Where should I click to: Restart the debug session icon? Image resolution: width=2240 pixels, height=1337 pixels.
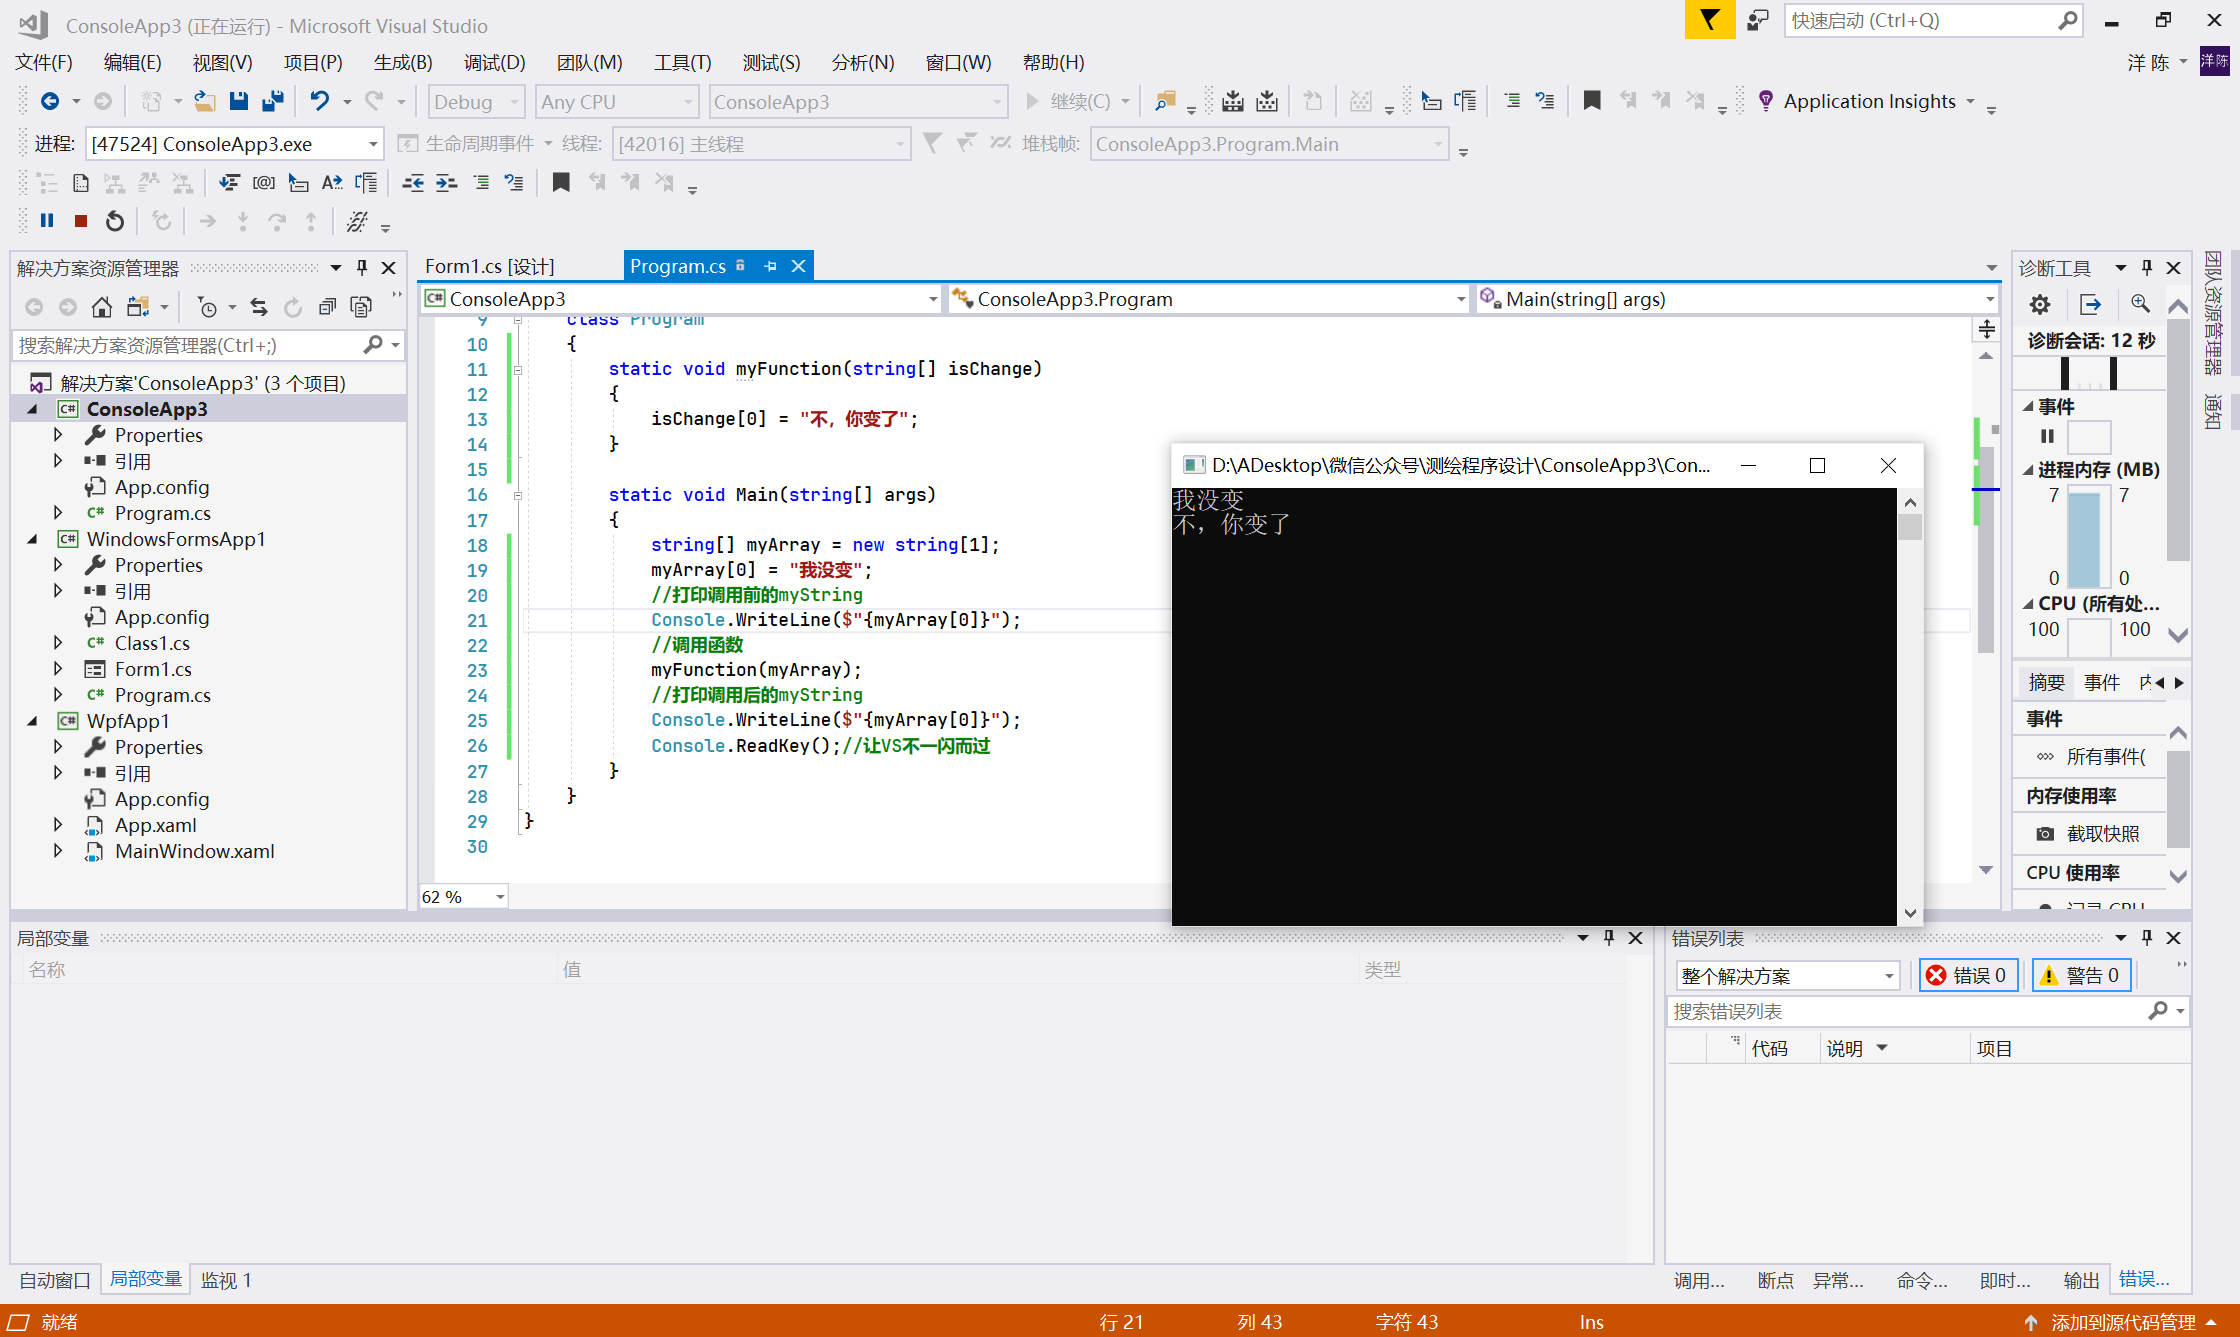point(115,221)
